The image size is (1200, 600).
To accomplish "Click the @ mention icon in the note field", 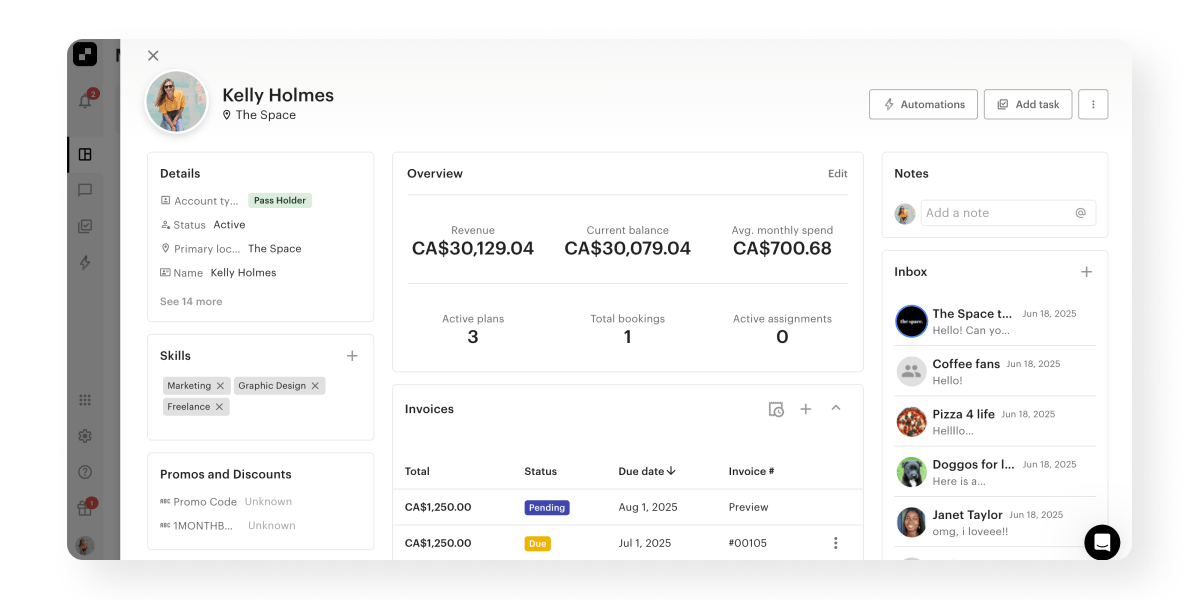I will tap(1078, 212).
